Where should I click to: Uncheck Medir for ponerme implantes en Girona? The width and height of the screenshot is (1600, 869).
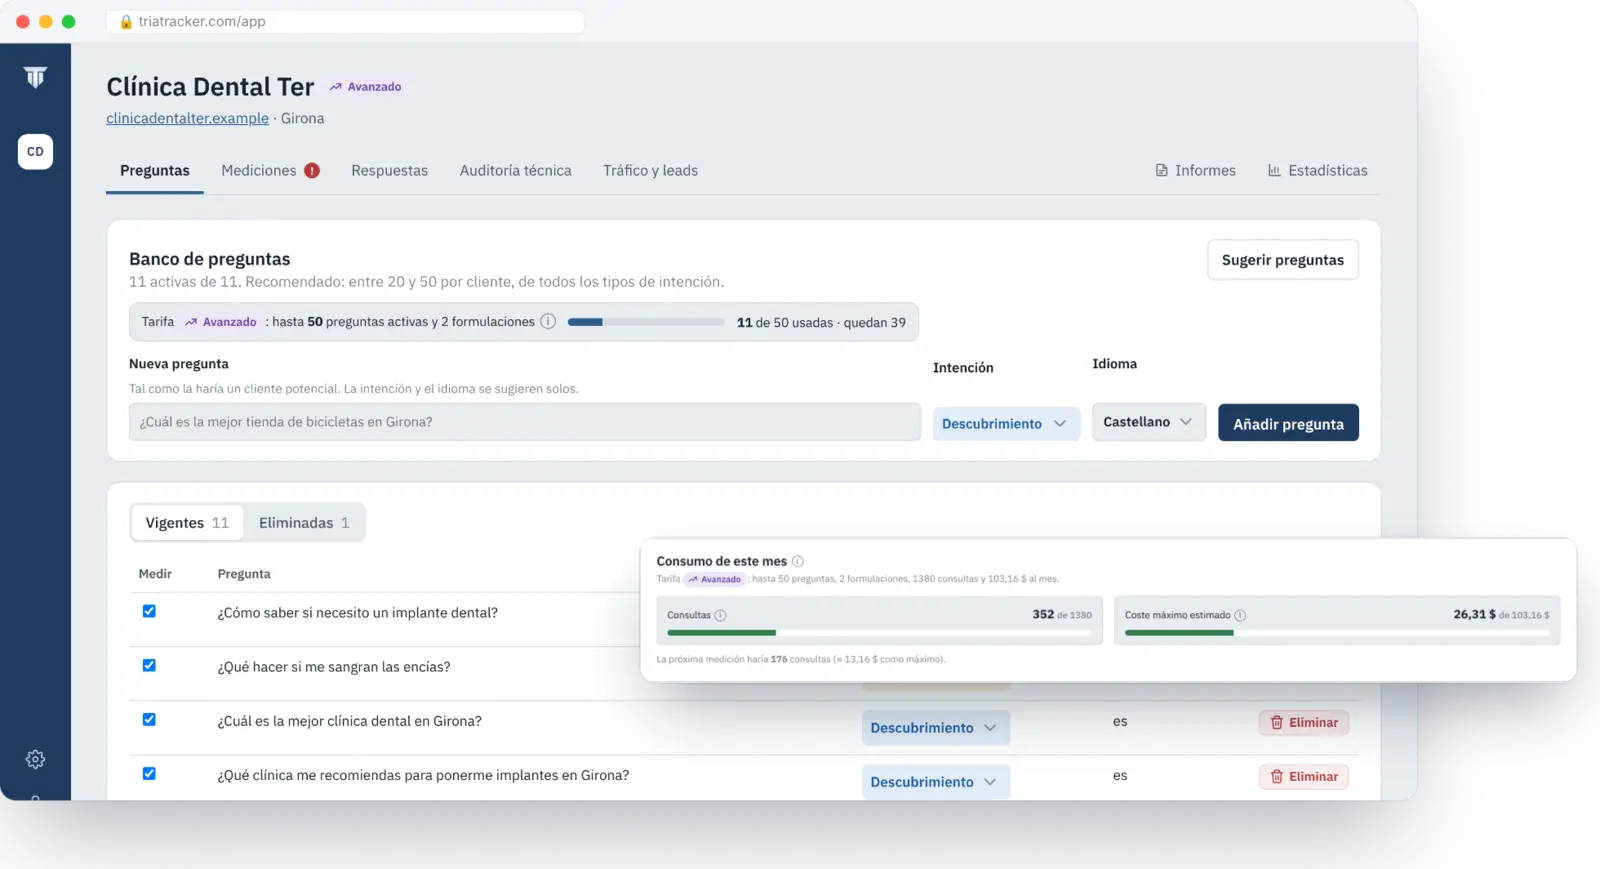(149, 773)
